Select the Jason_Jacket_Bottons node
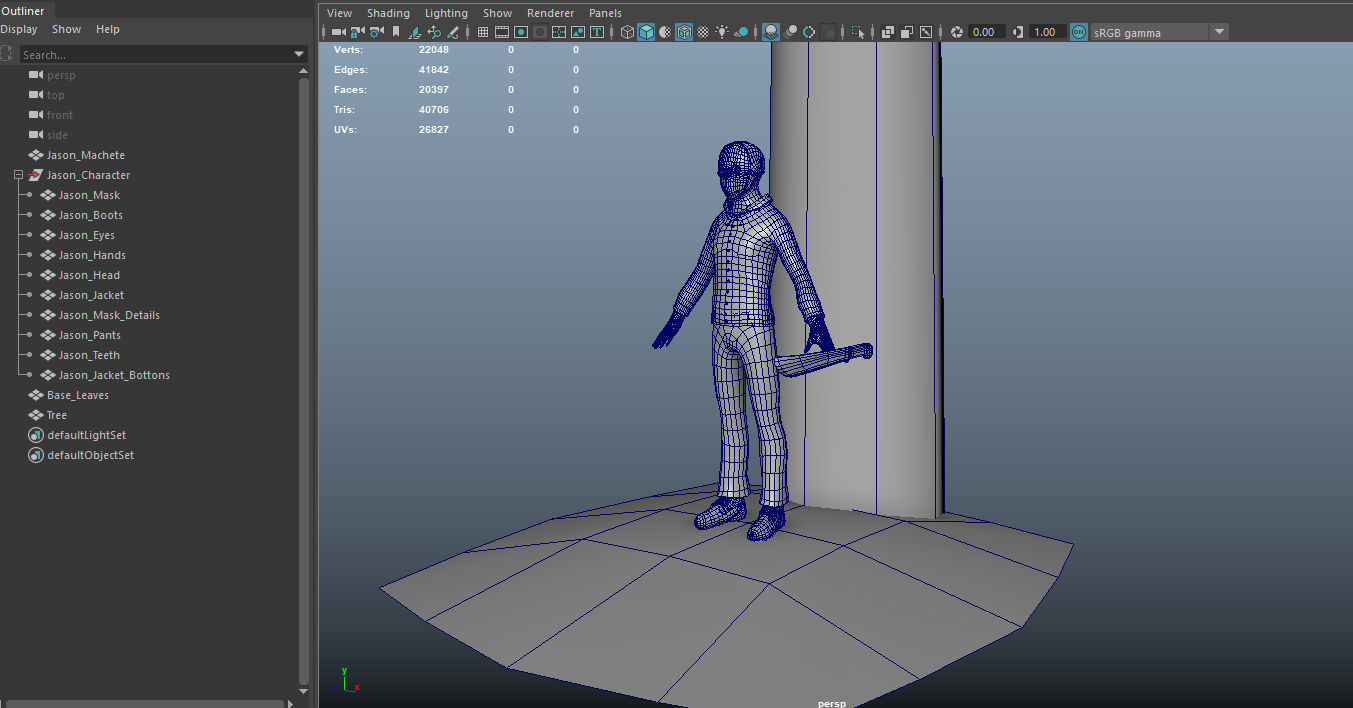The height and width of the screenshot is (708, 1353). (114, 375)
